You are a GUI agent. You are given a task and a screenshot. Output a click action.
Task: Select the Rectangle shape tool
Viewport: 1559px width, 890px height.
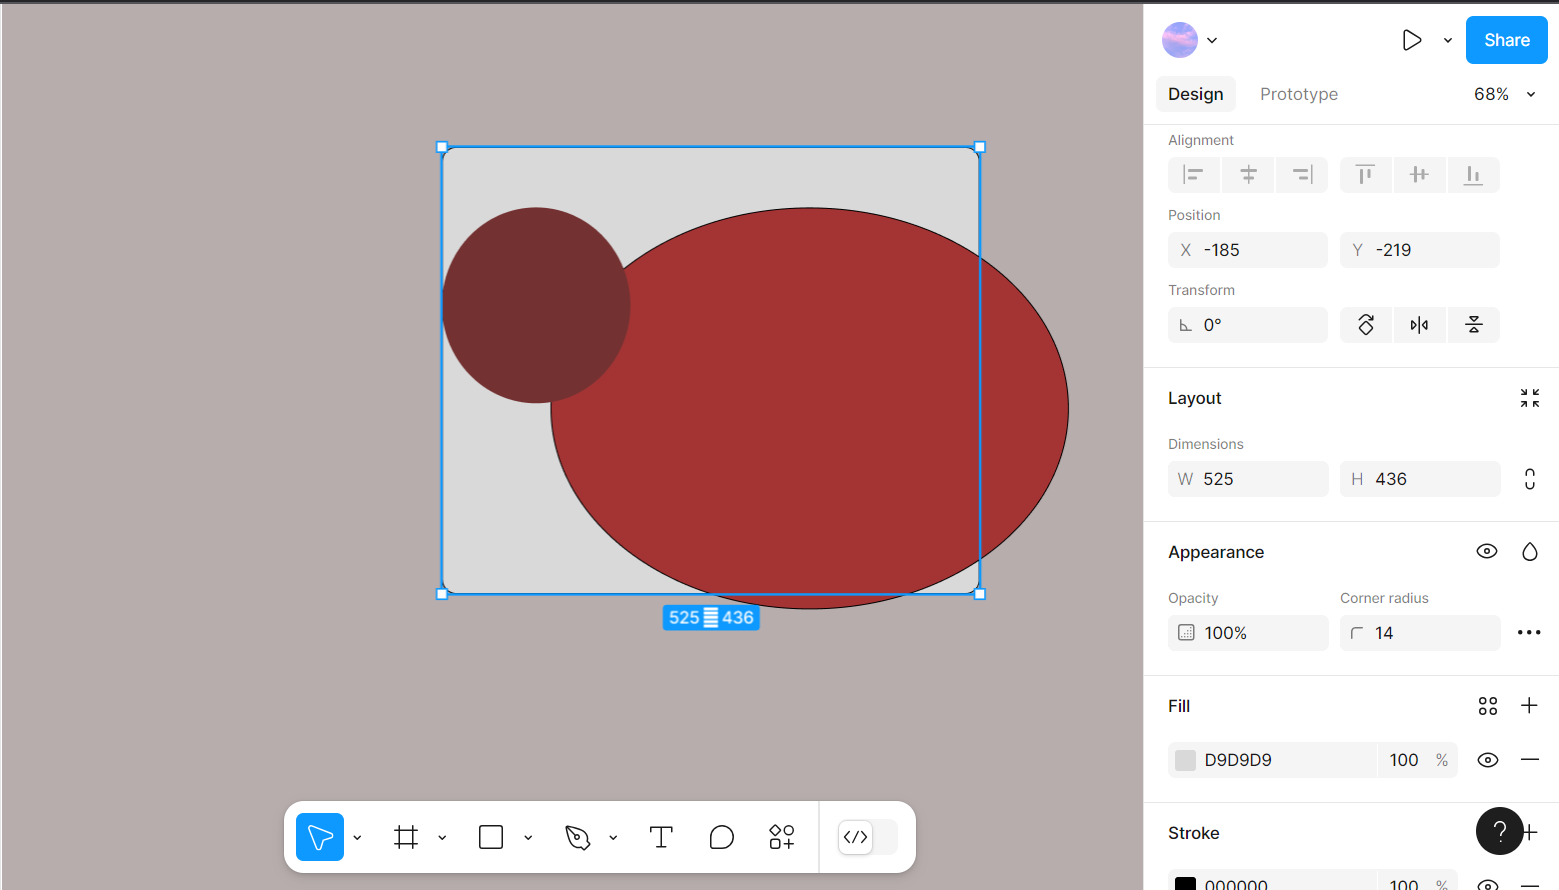pos(491,837)
